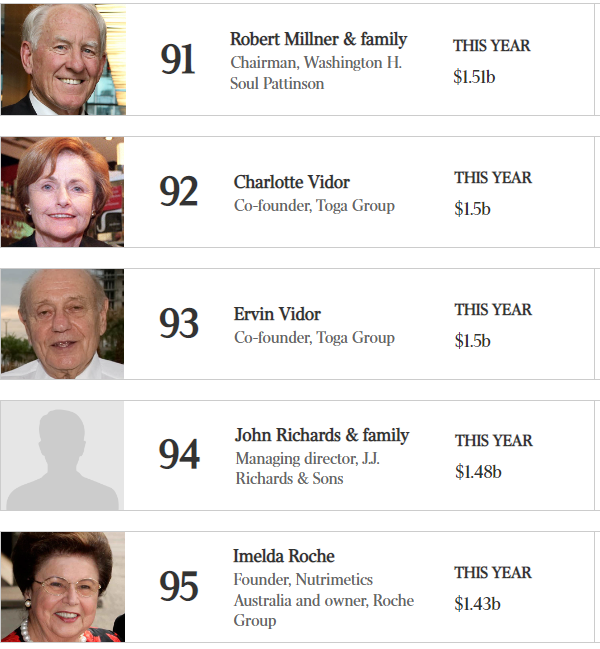
Task: Open Imelda Roche's portrait photo
Action: [x=63, y=587]
